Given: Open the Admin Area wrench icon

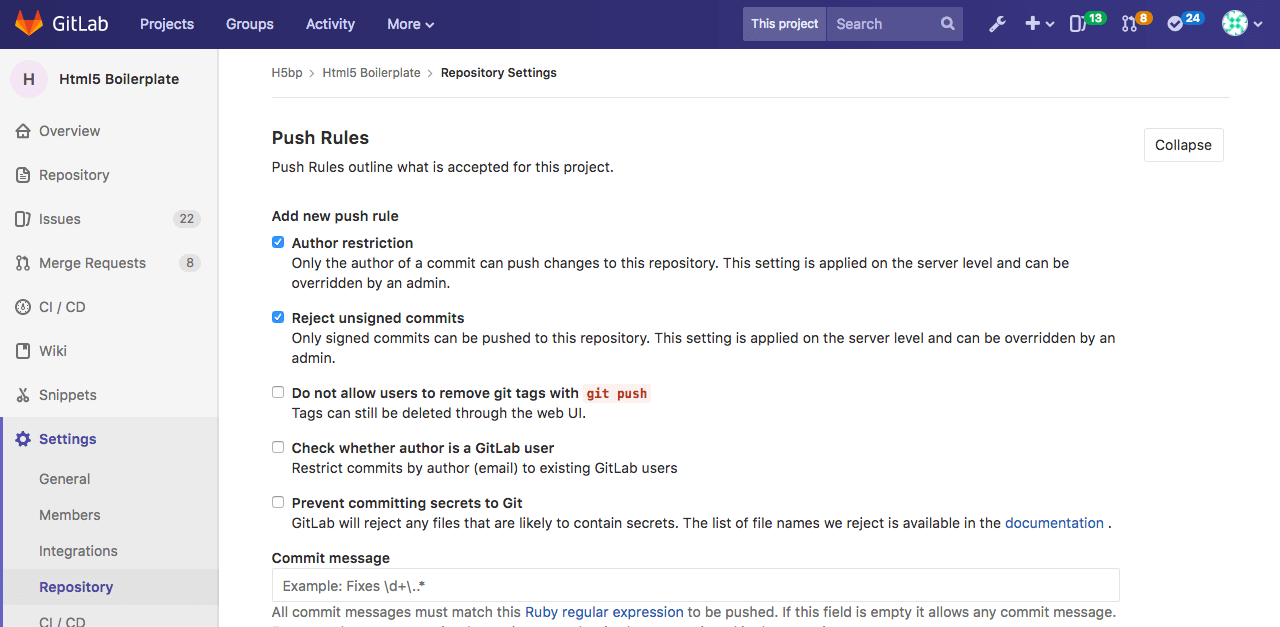Looking at the screenshot, I should [x=997, y=23].
